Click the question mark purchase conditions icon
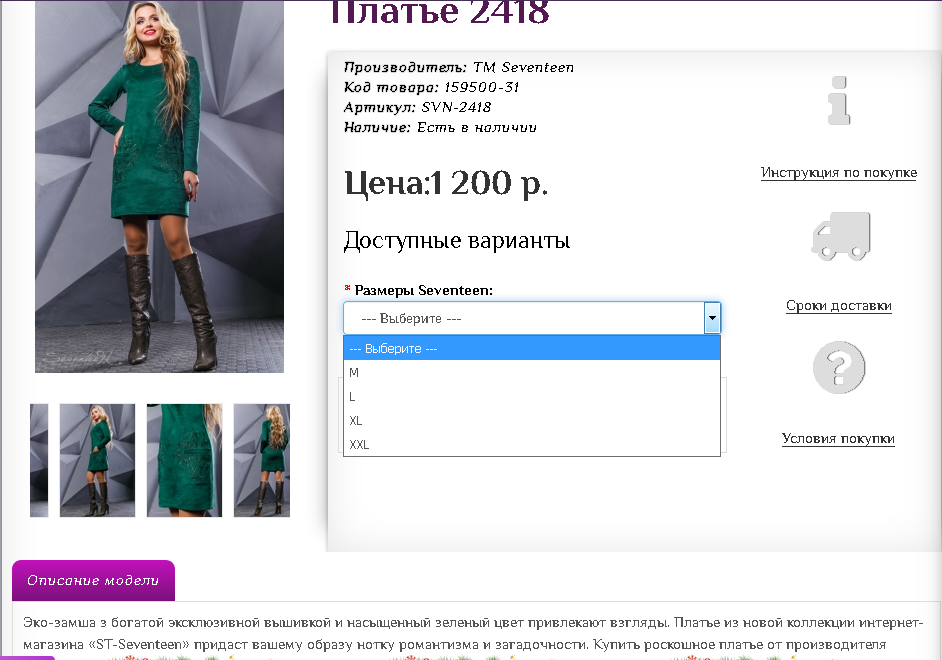The image size is (942, 660). coord(839,368)
